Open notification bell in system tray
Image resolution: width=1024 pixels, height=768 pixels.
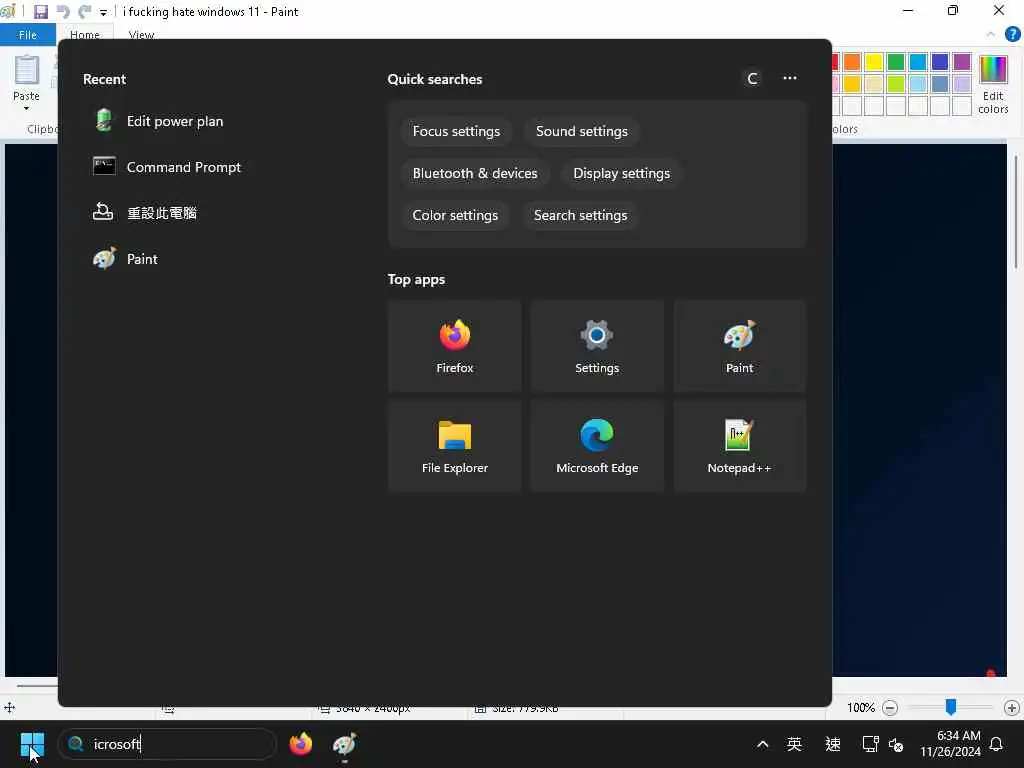pos(996,744)
